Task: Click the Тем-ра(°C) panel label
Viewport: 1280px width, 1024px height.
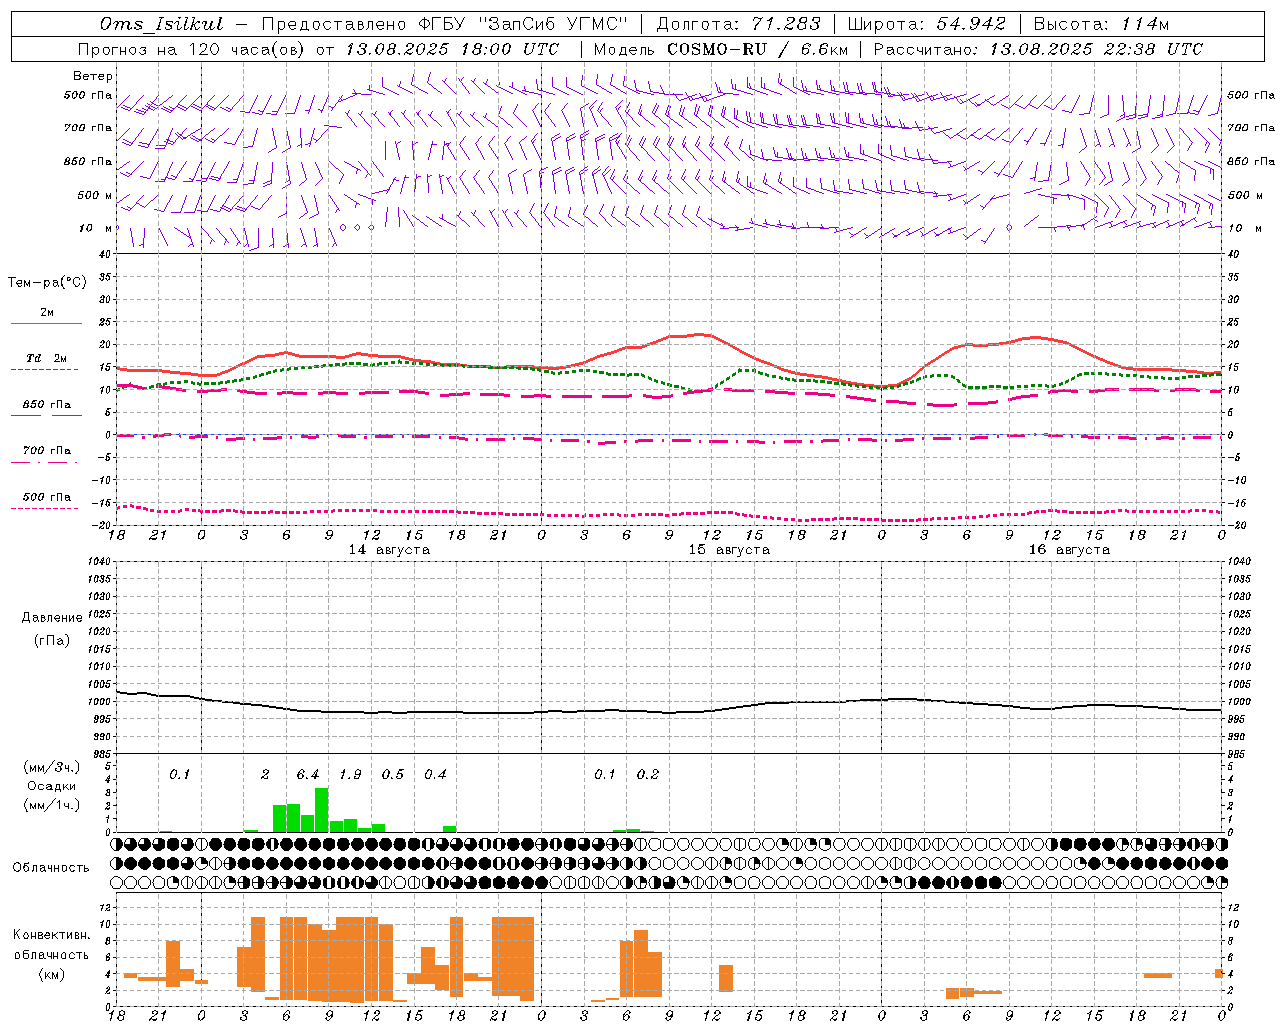Action: 47,283
